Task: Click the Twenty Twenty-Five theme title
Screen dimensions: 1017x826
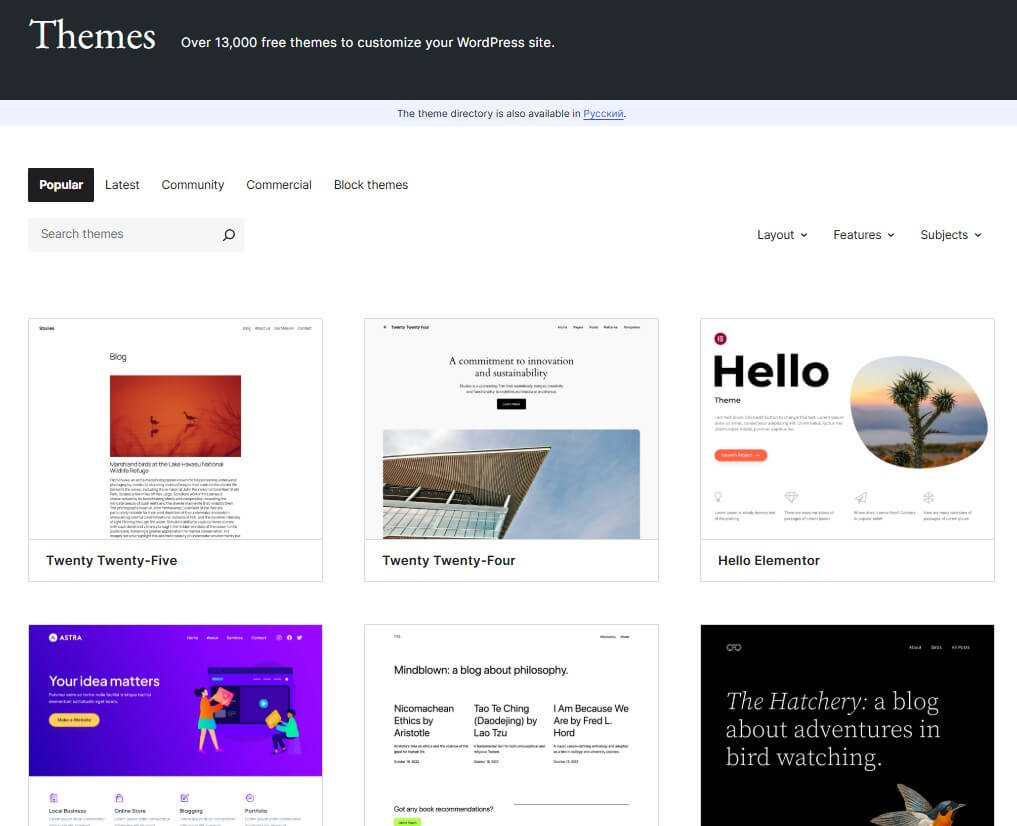Action: coord(112,560)
